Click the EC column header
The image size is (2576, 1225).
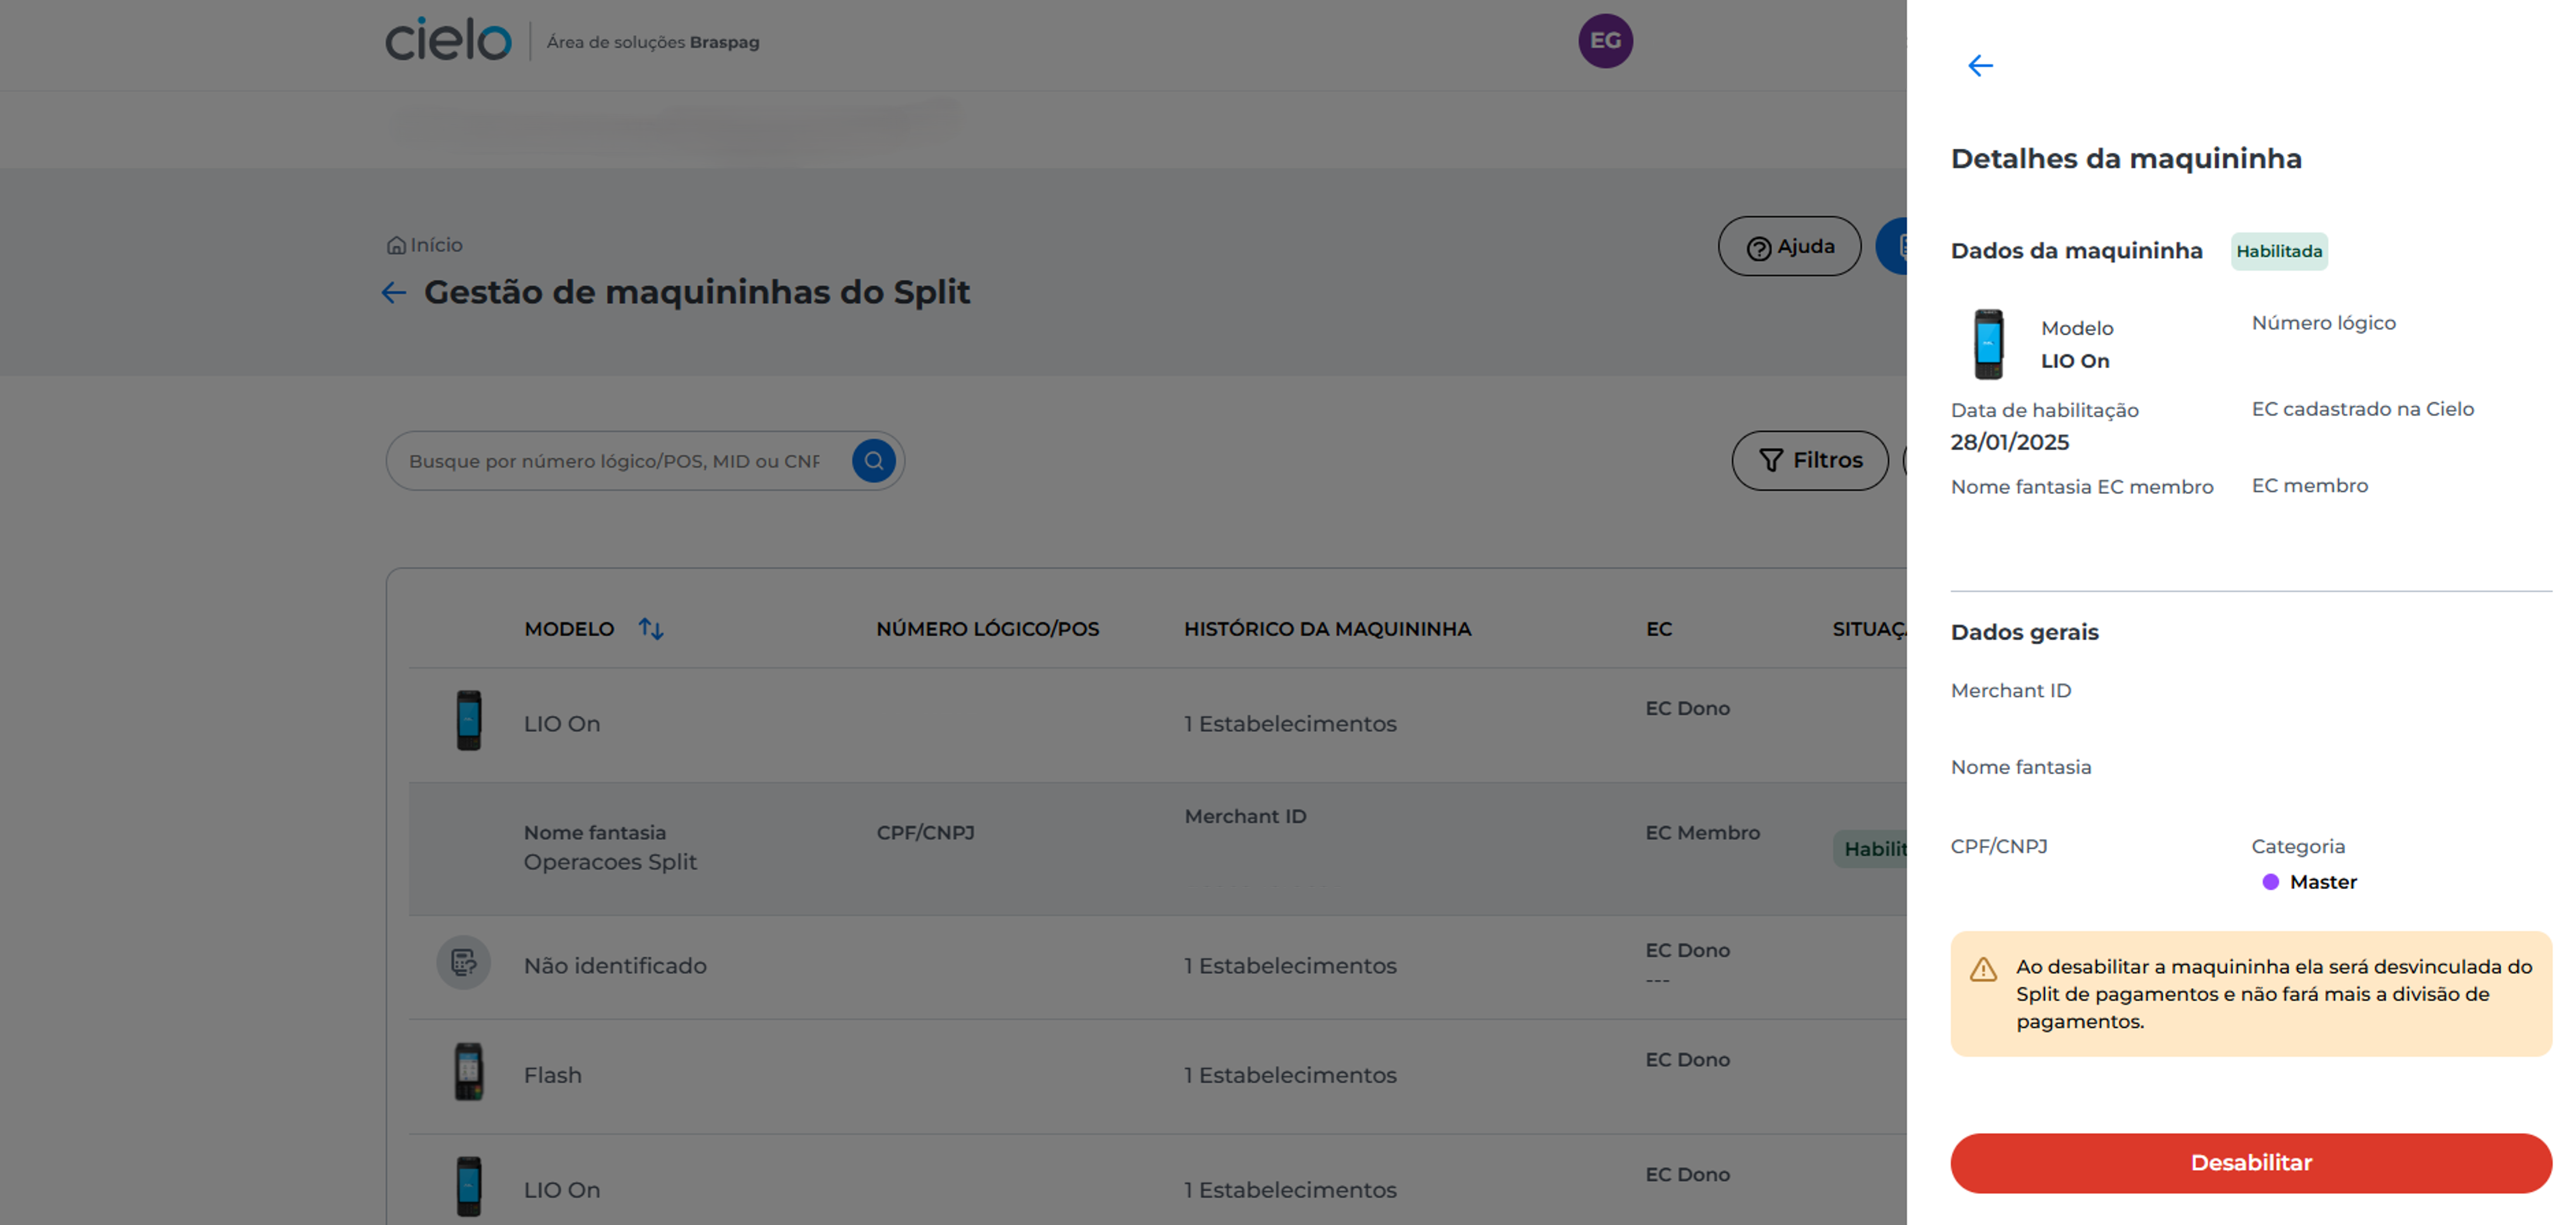[1658, 629]
